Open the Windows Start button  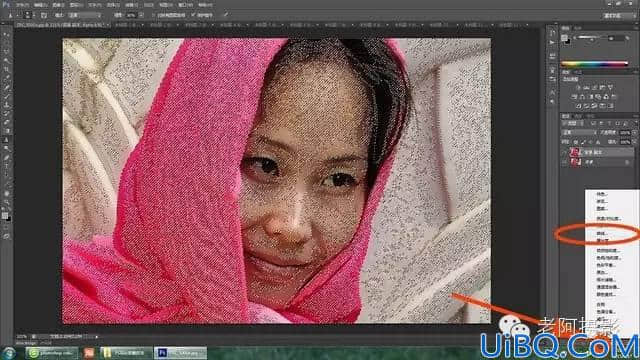click(x=8, y=353)
